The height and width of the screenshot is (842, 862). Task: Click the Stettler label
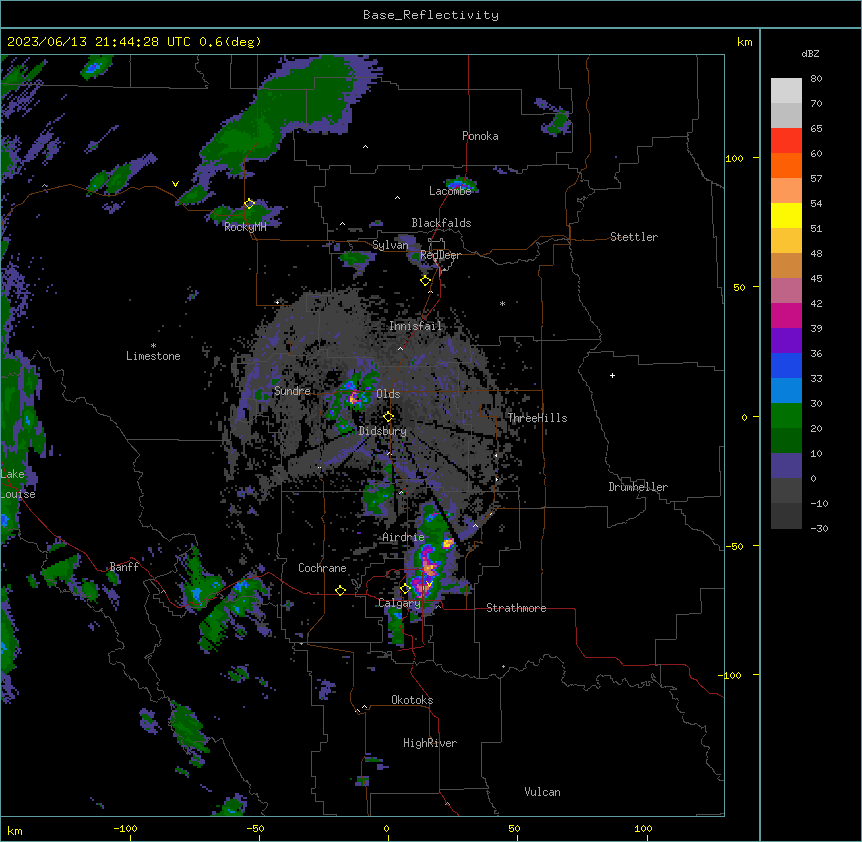(x=634, y=237)
